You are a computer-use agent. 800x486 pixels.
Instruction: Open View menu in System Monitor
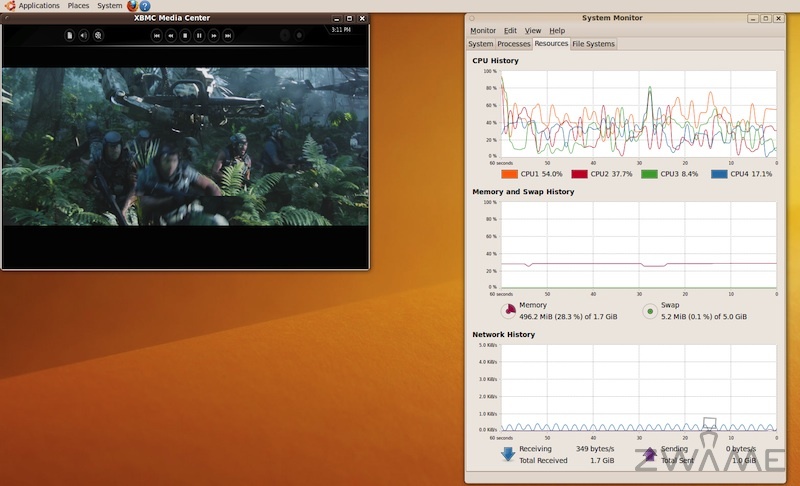coord(533,31)
